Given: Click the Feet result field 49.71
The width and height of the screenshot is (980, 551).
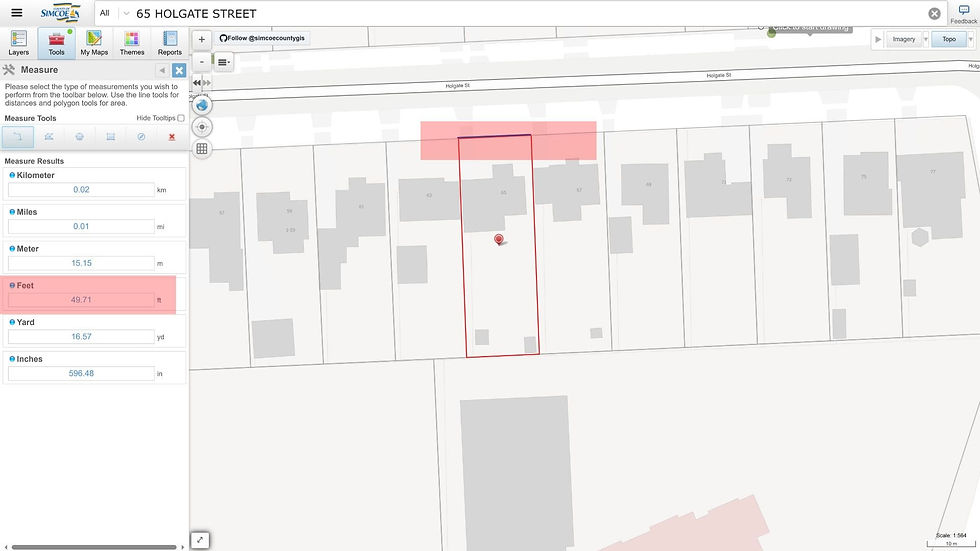Looking at the screenshot, I should (81, 300).
